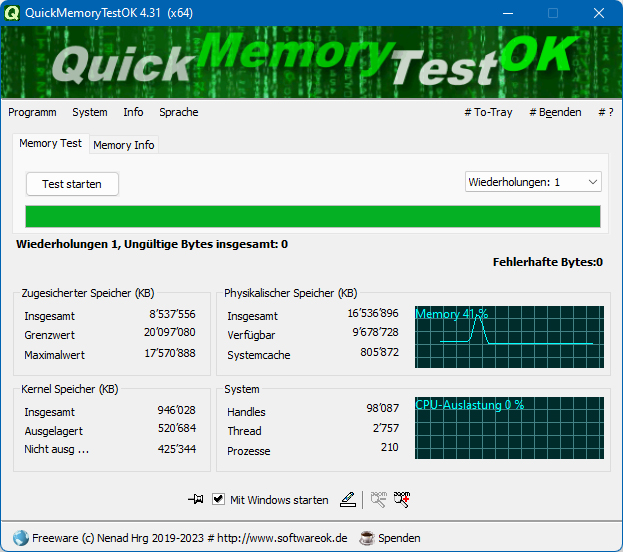623x552 pixels.
Task: Click the Grenzwert label
Action: (x=50, y=335)
